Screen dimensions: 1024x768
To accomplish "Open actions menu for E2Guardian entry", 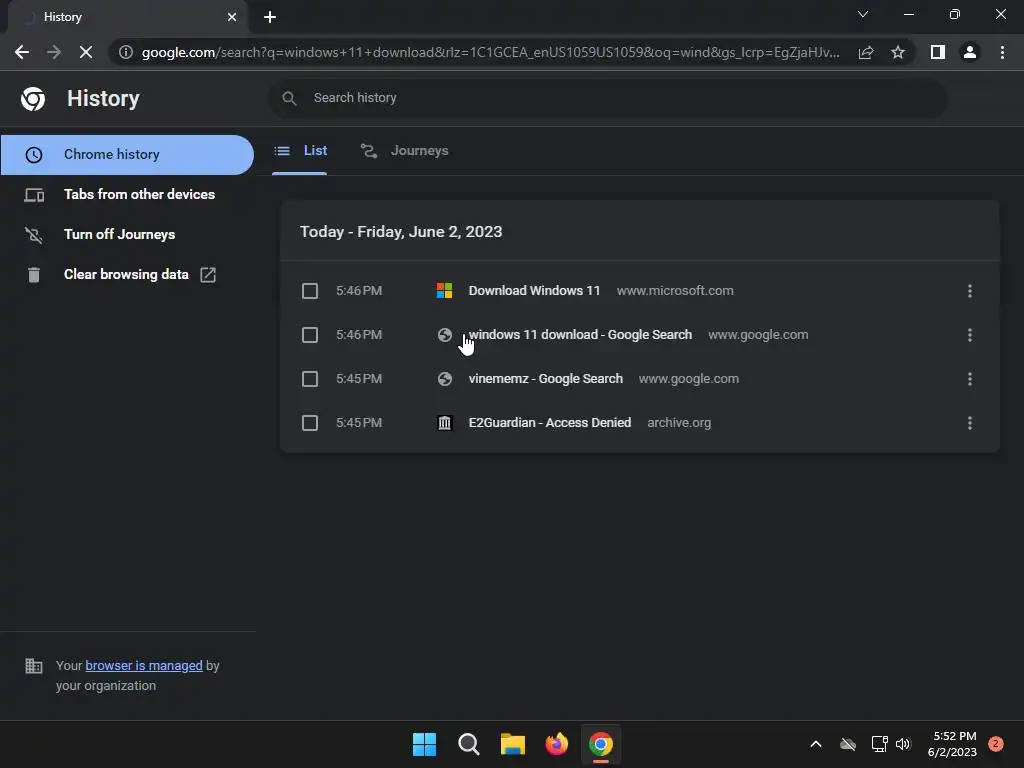I will point(970,423).
